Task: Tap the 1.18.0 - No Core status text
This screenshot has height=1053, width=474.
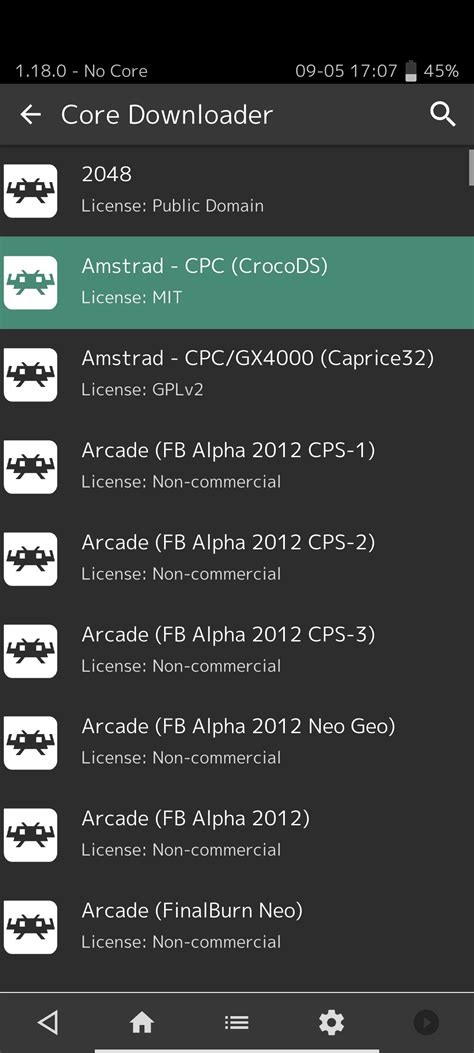Action: point(81,71)
